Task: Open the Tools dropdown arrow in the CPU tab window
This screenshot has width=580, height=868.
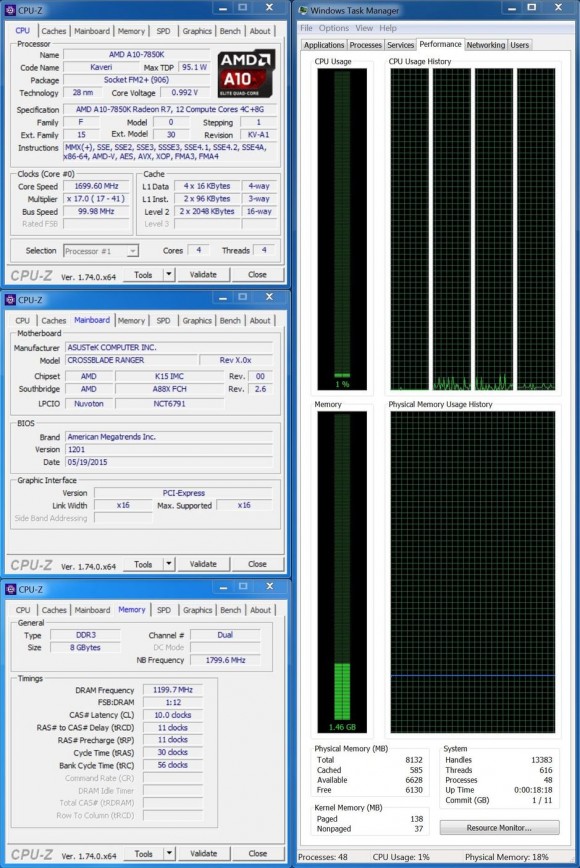Action: point(169,274)
